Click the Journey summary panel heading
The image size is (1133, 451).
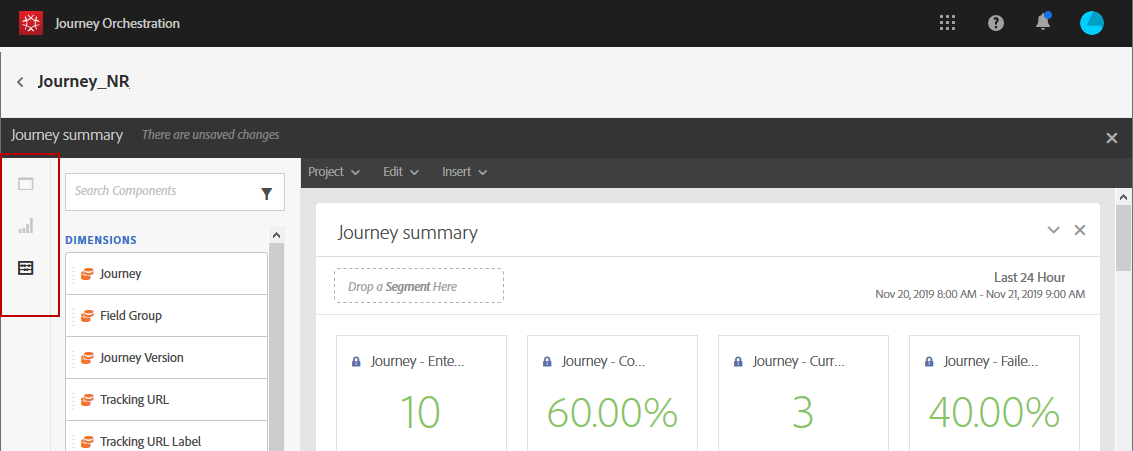(x=408, y=233)
